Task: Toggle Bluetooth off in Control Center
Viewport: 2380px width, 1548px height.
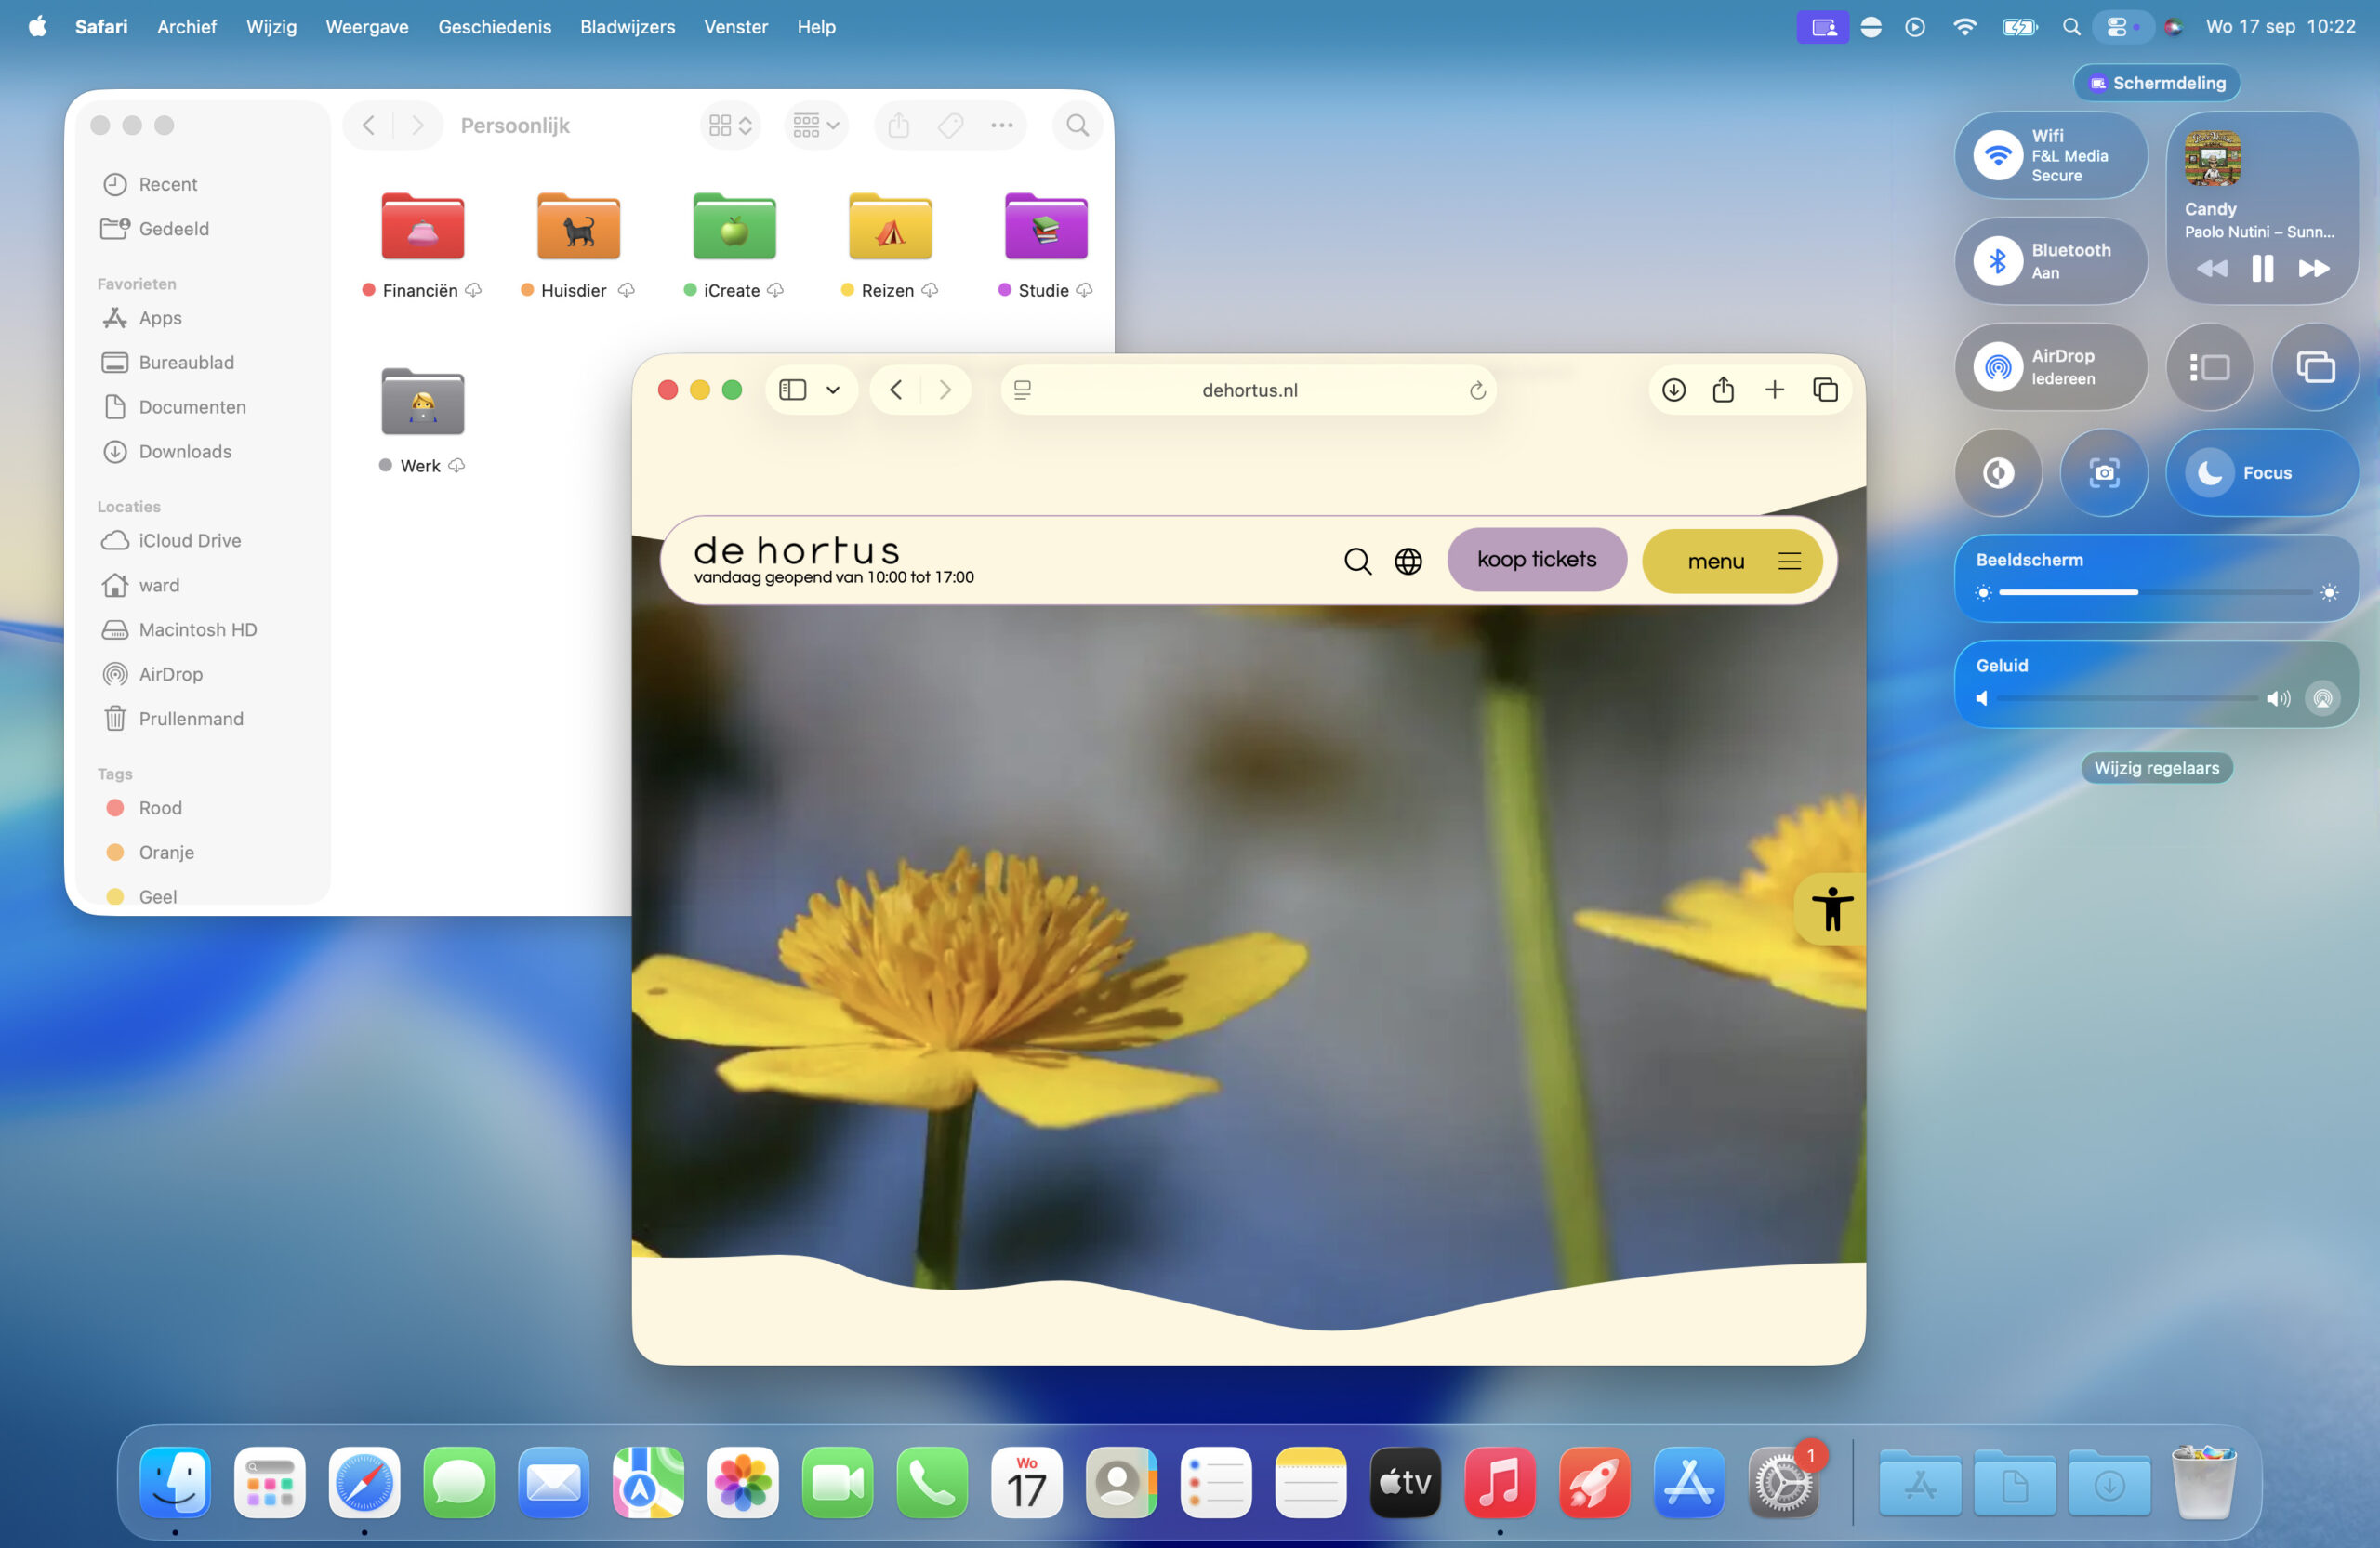Action: click(1998, 261)
